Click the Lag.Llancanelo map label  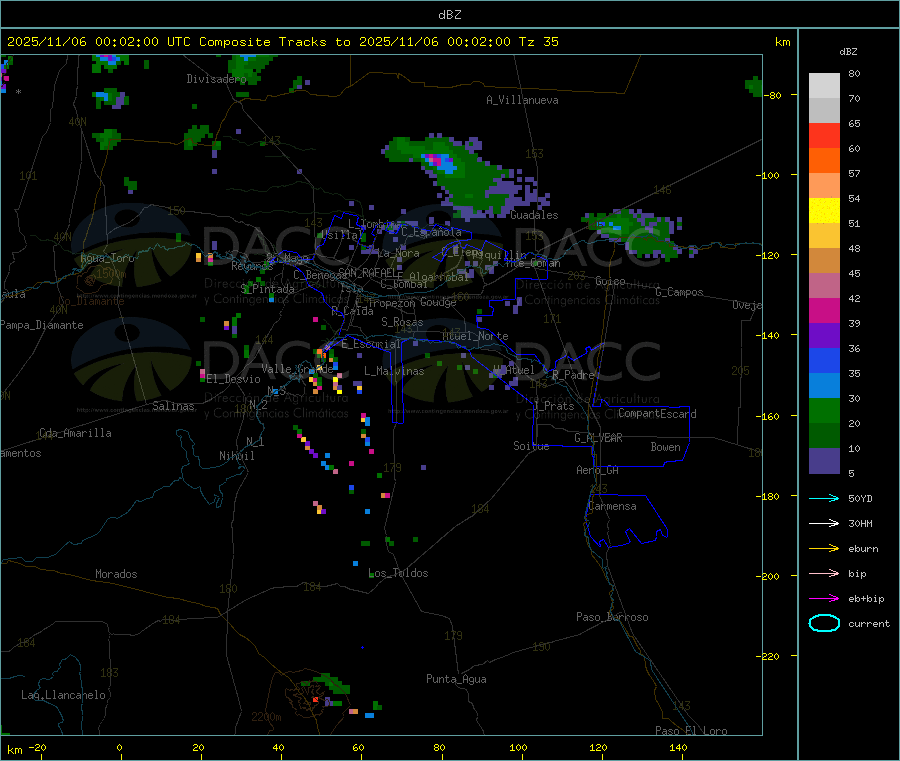63,695
